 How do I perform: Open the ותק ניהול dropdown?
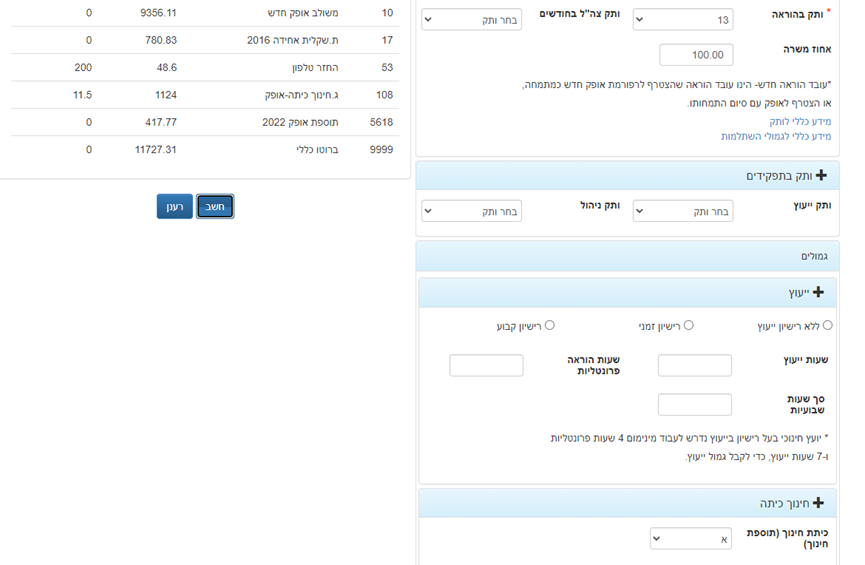[472, 211]
